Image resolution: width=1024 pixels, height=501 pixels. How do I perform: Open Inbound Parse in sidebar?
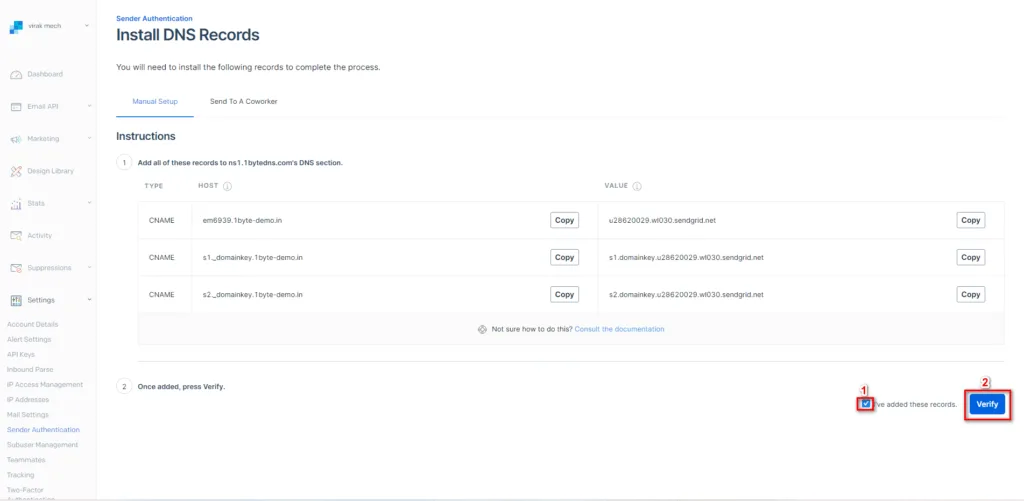pyautogui.click(x=30, y=370)
